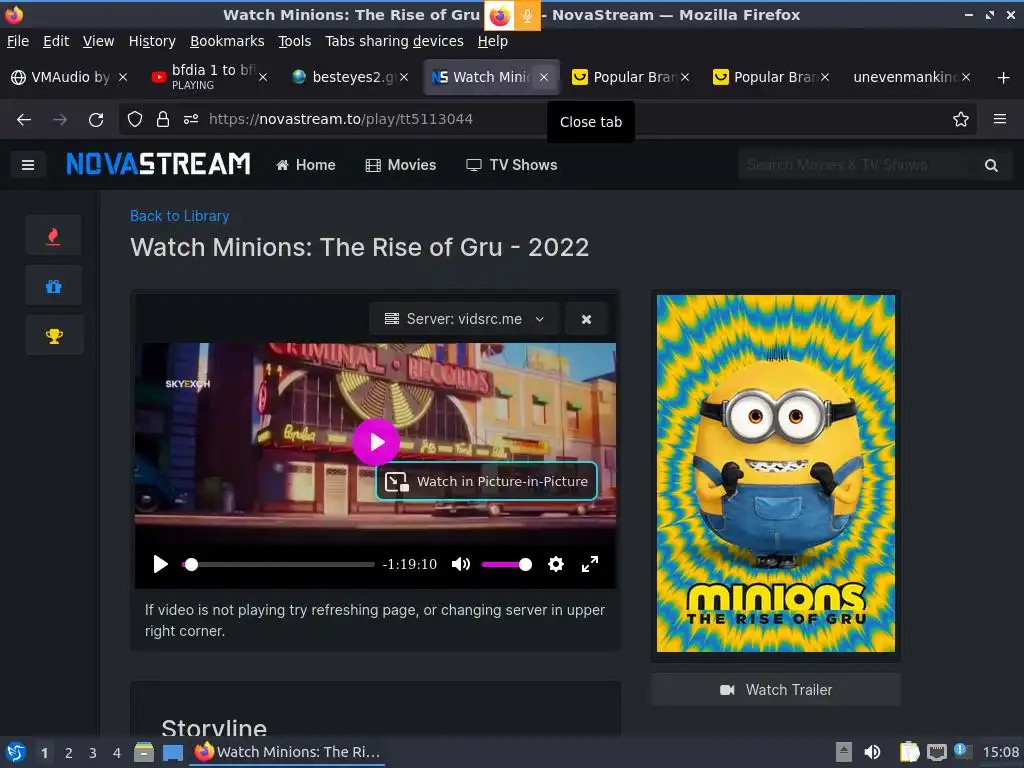Open the TV Shows nav link
This screenshot has width=1024, height=768.
(511, 165)
